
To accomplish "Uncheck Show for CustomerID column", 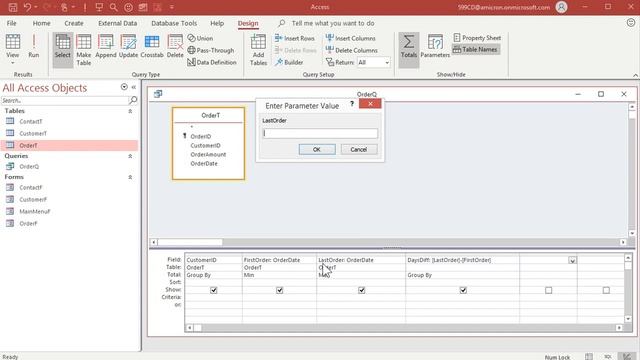I will click(x=213, y=290).
